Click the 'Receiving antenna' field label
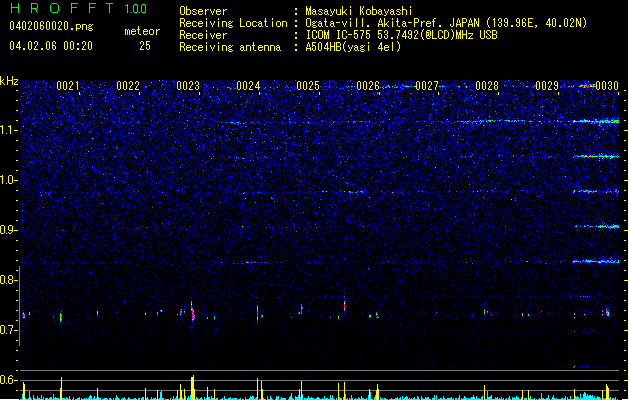Viewport: 629px width, 400px height. (230, 47)
